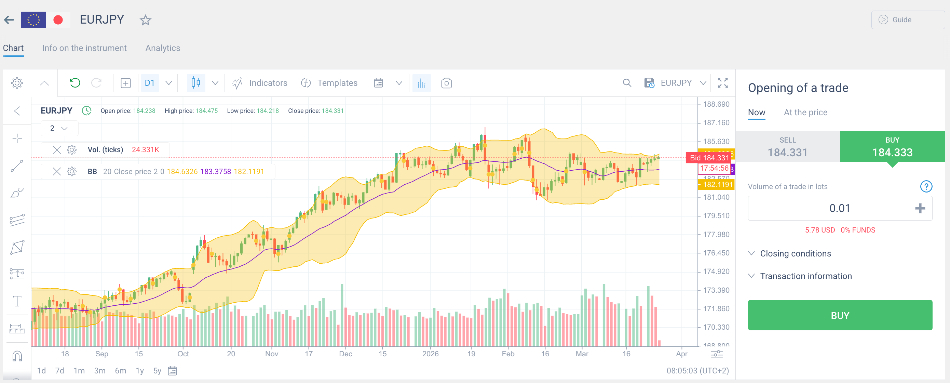Select the curve drawing tool

click(x=17, y=193)
